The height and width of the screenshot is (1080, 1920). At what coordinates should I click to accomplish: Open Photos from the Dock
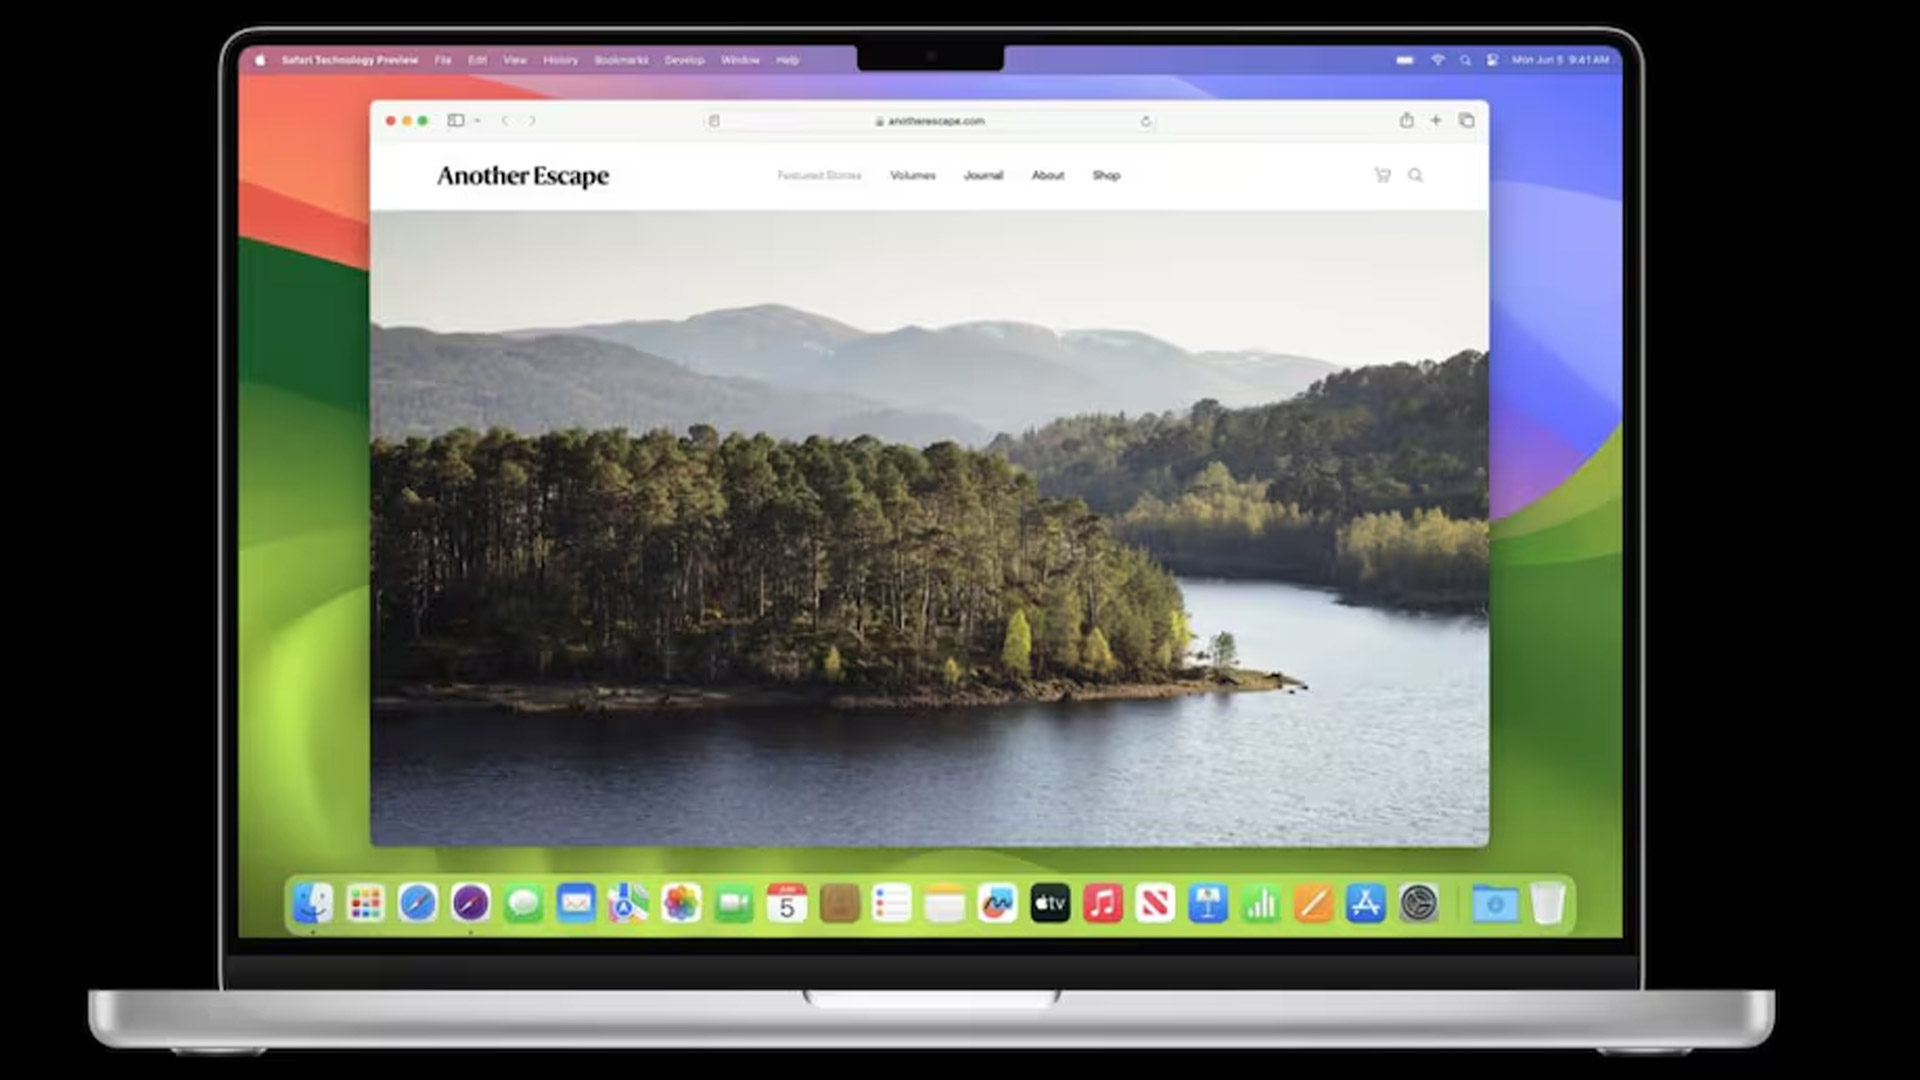tap(680, 903)
